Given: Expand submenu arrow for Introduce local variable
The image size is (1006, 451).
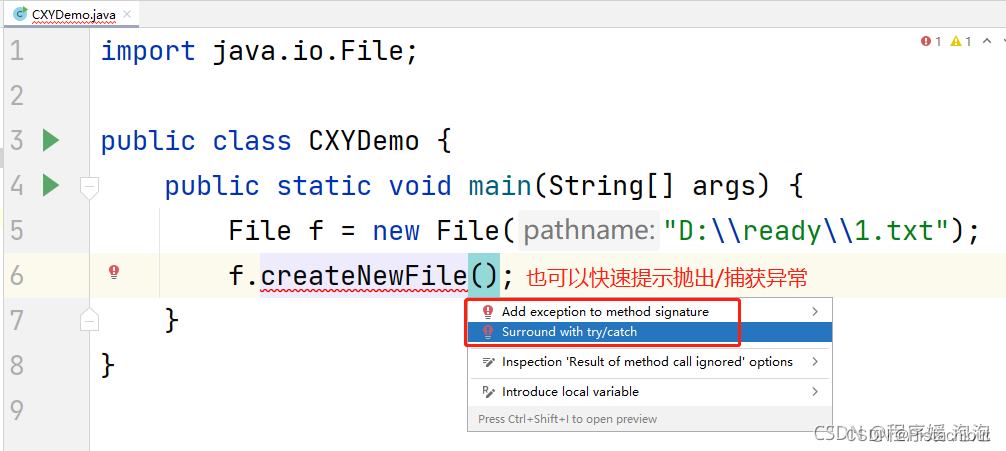Looking at the screenshot, I should (815, 391).
